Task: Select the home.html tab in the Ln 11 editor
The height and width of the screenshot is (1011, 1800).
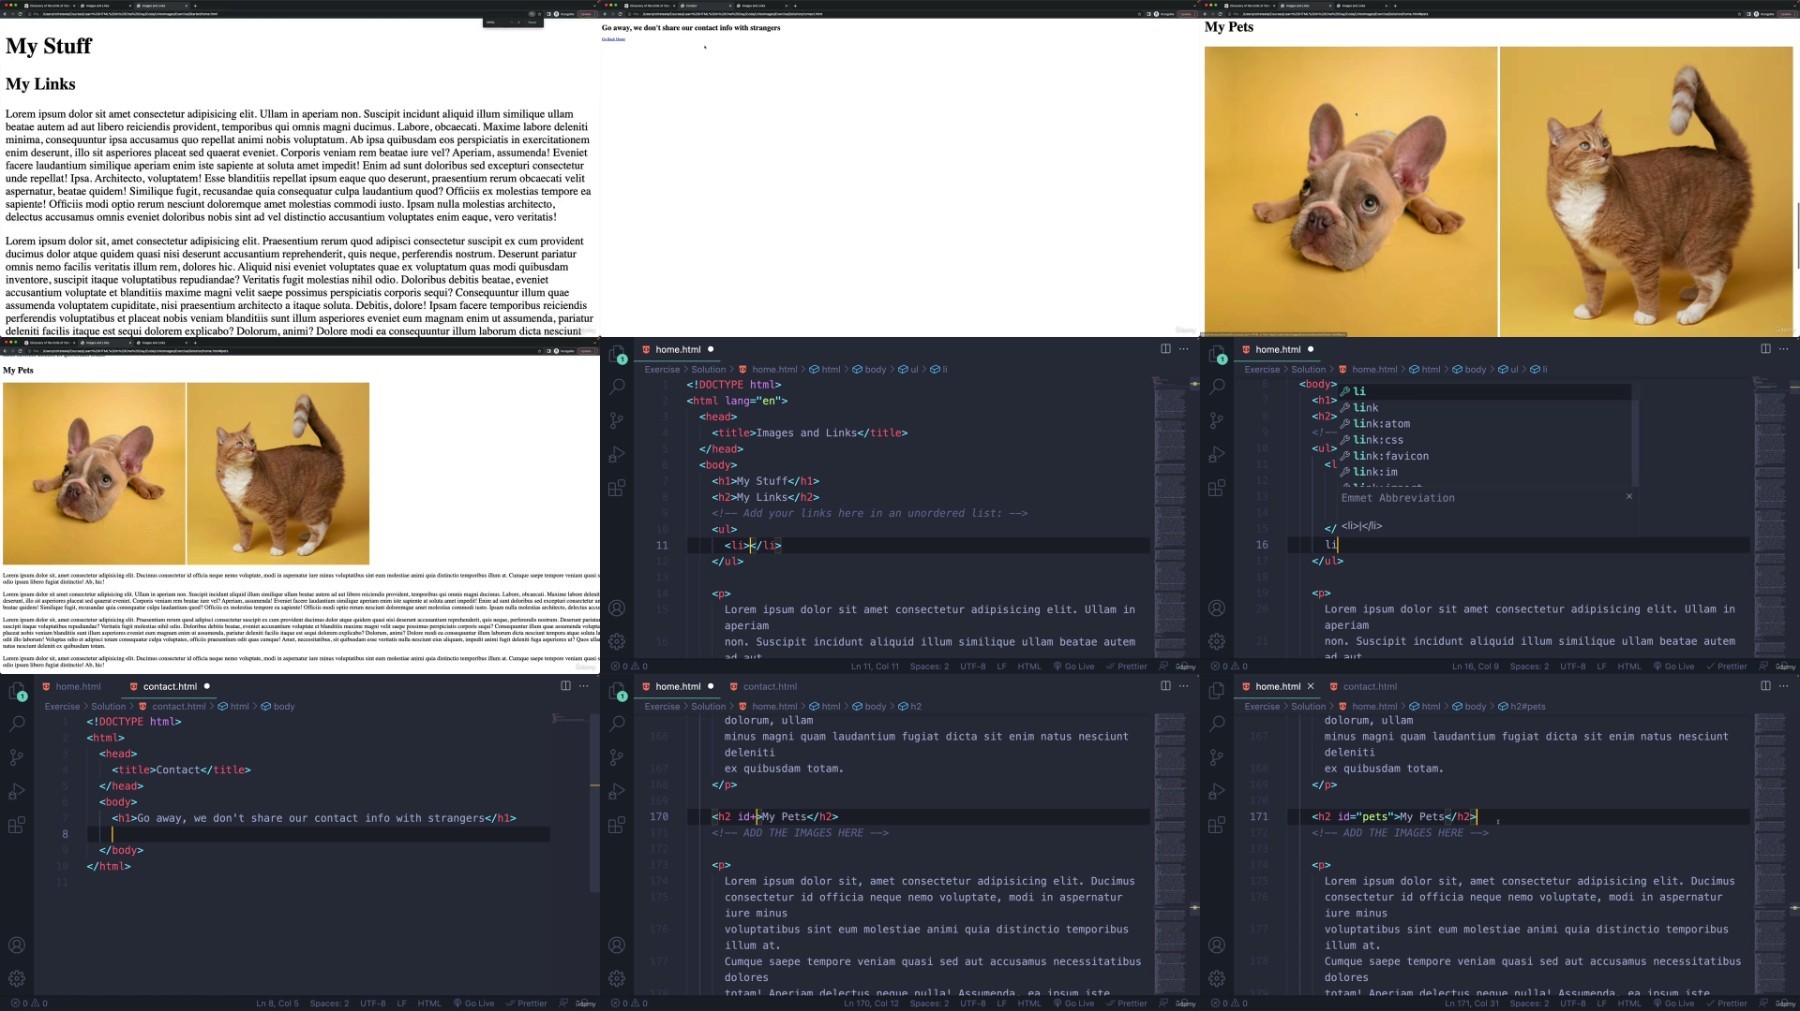Action: tap(677, 349)
